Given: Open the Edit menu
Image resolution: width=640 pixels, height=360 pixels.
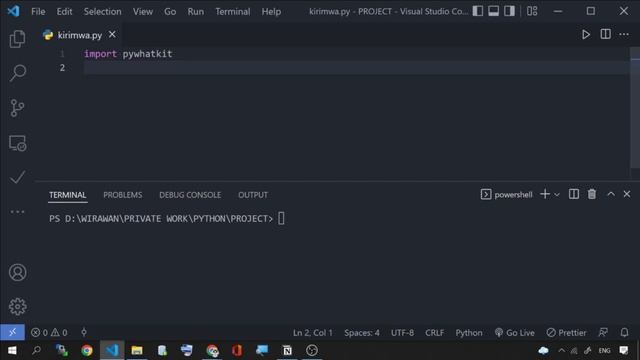Looking at the screenshot, I should [x=64, y=11].
